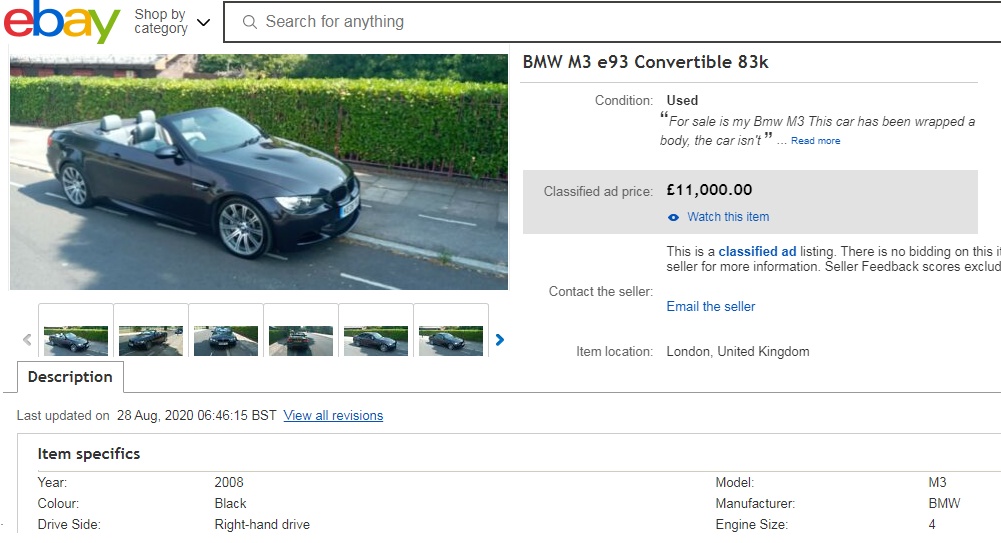Select the second photo thumbnail
The image size is (1001, 543).
[151, 340]
